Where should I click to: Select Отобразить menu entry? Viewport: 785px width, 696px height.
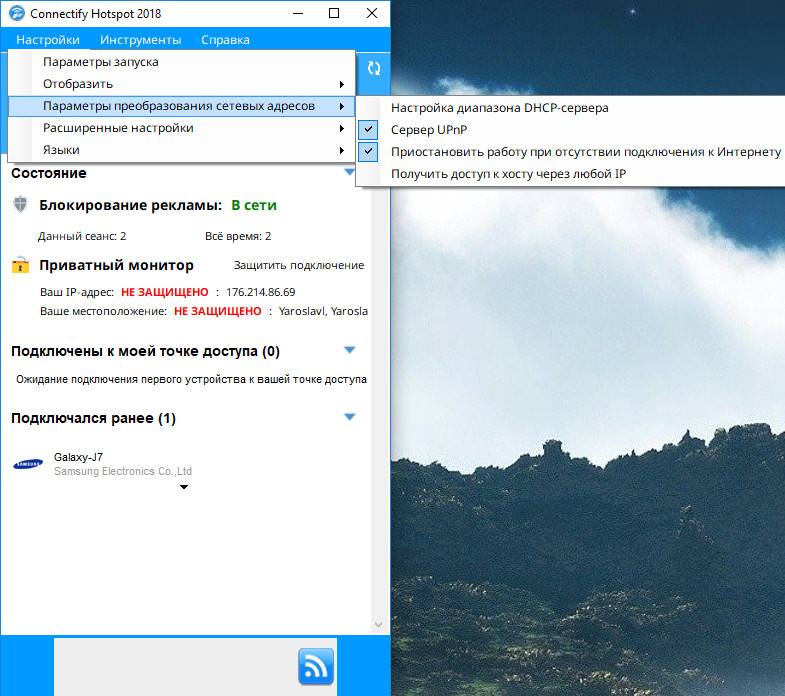point(181,84)
